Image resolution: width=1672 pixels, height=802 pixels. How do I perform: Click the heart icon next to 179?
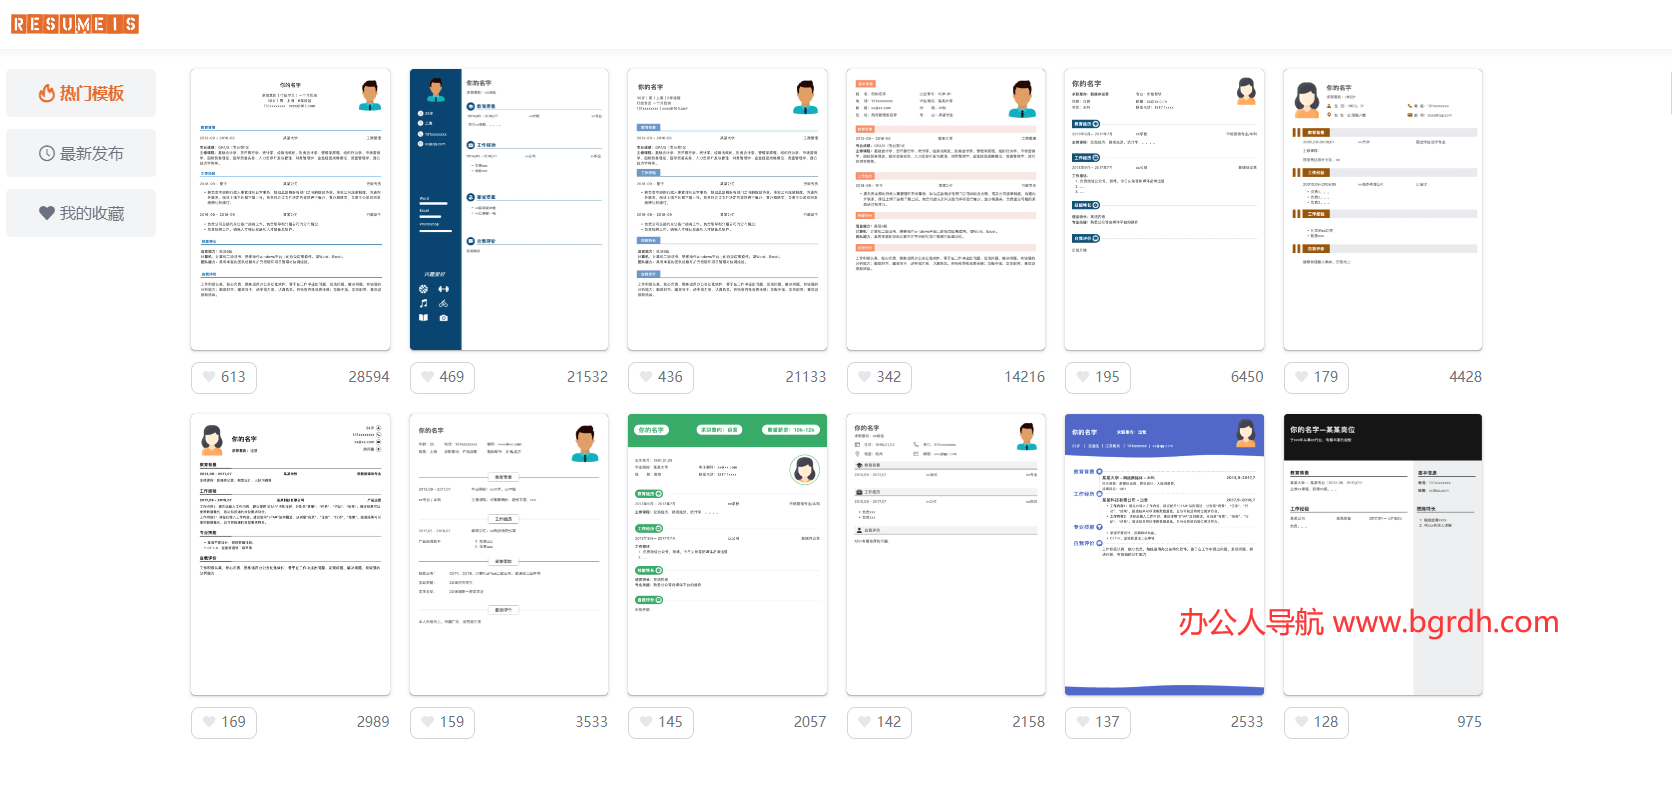point(1302,377)
